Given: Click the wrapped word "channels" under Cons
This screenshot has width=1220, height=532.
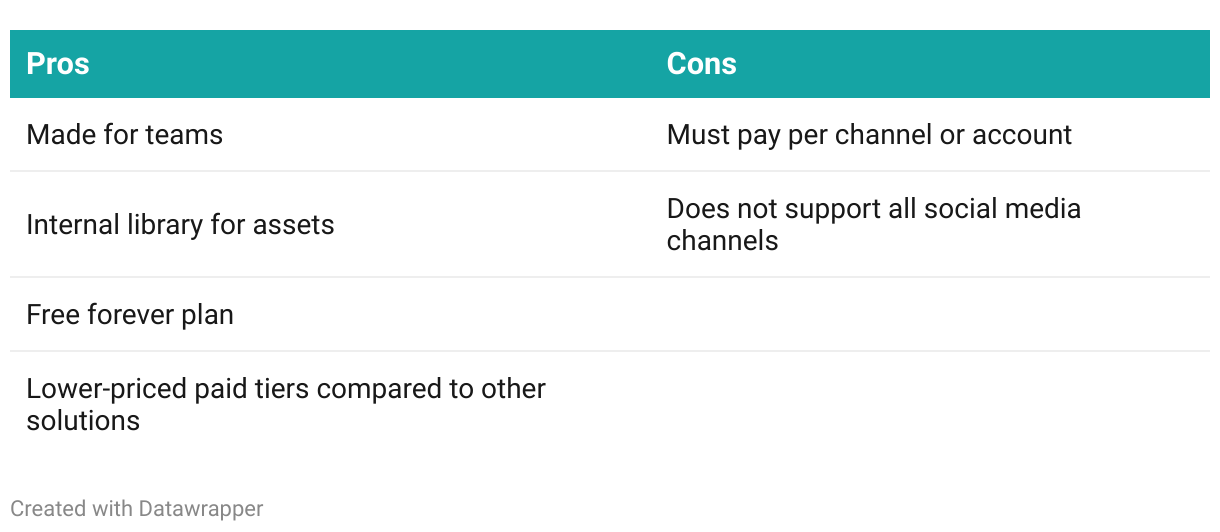Looking at the screenshot, I should pos(722,241).
